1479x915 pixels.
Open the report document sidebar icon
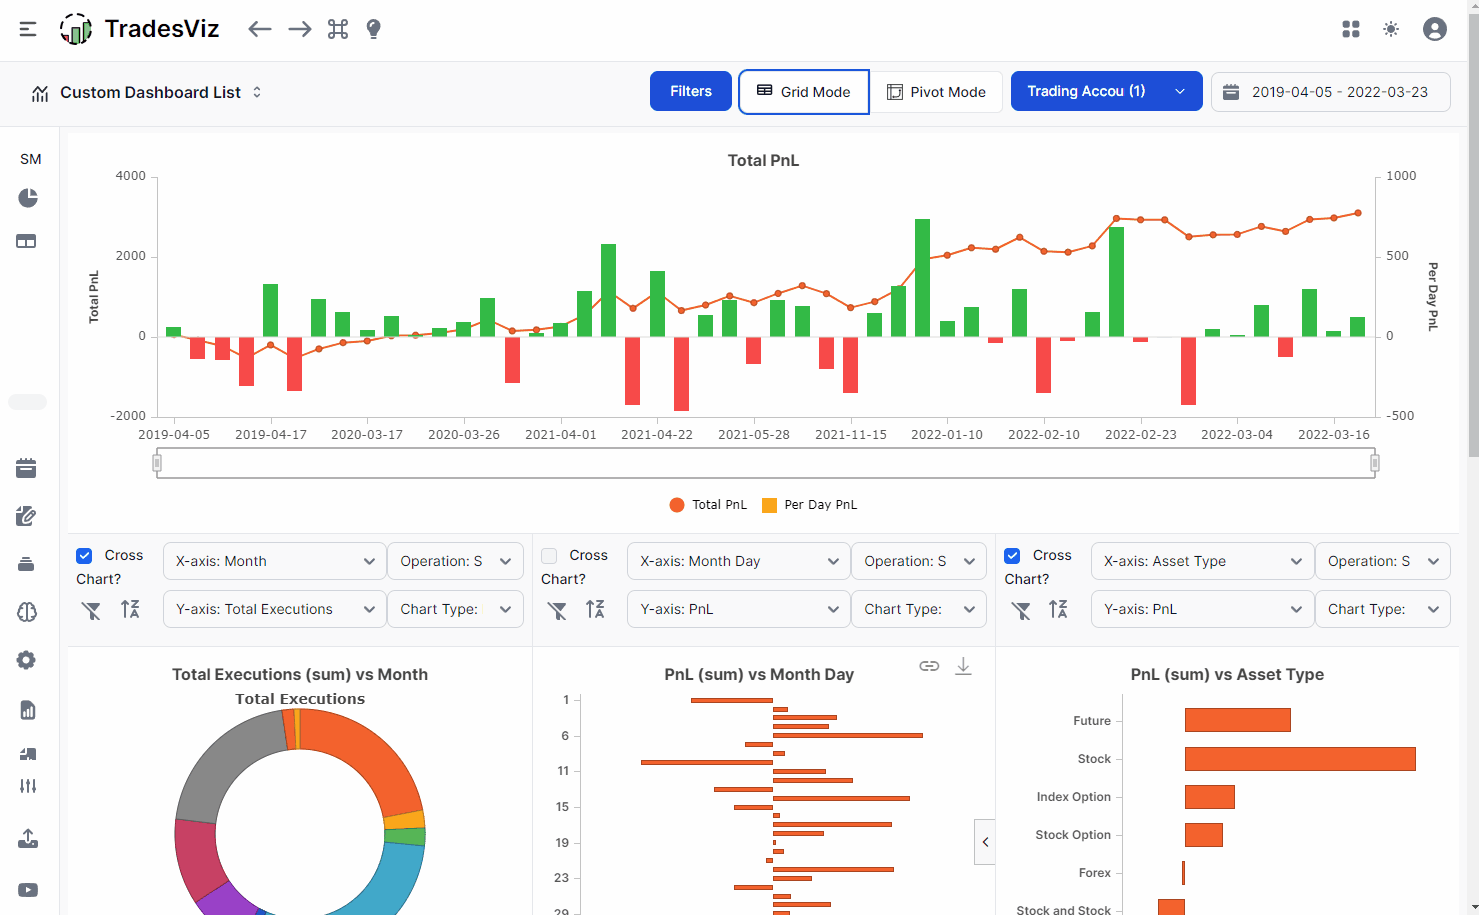pos(28,710)
